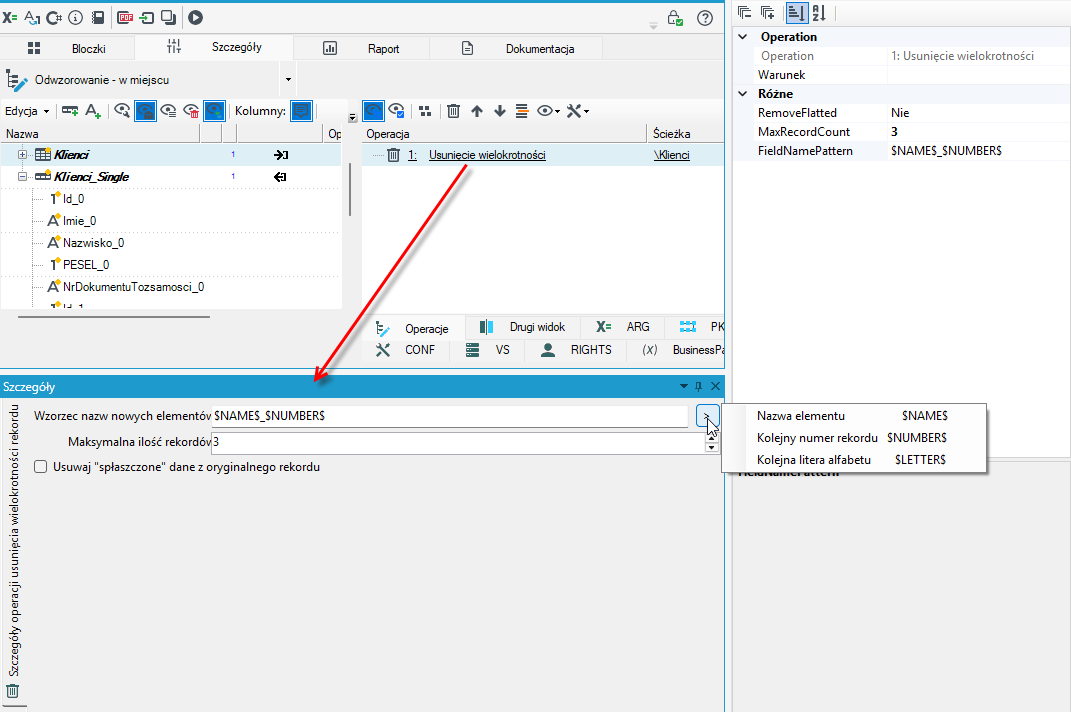Select 'Kolejna litera alfabetu' menu entry
1071x712 pixels.
click(x=854, y=460)
